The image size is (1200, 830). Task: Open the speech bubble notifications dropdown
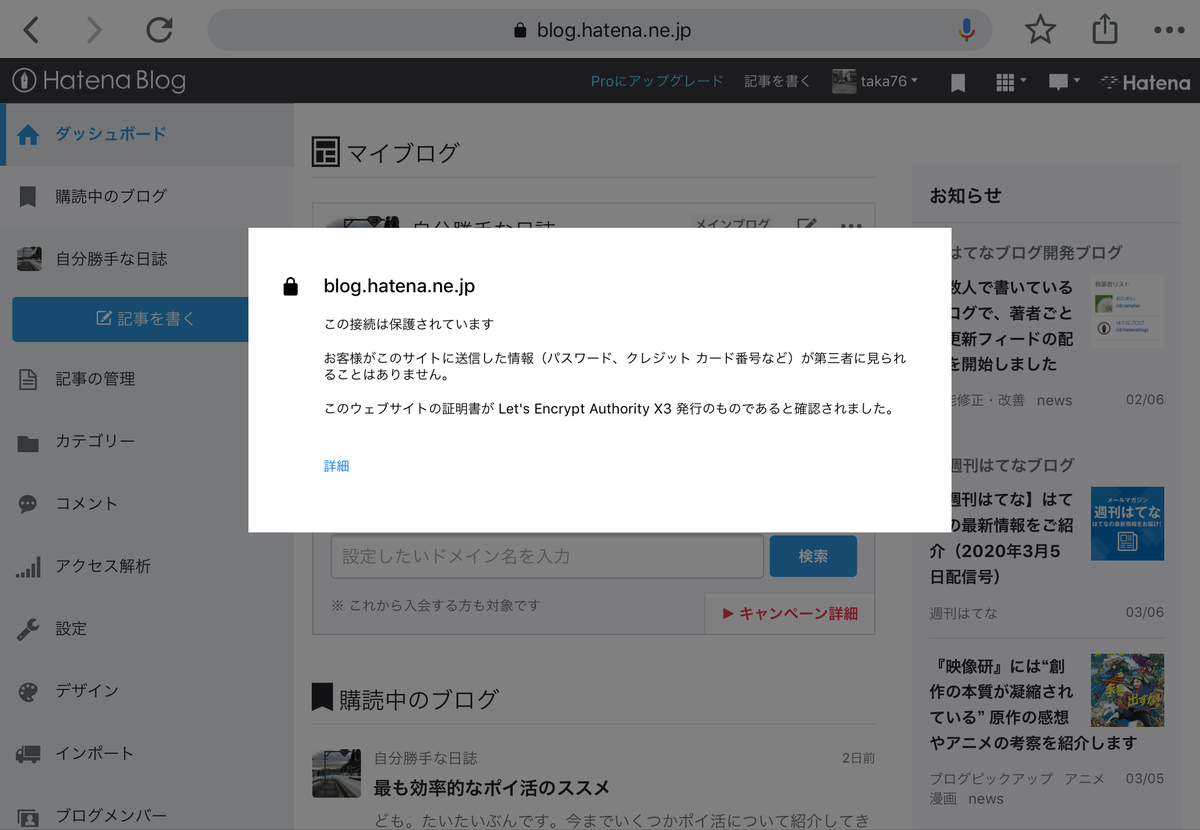1063,82
